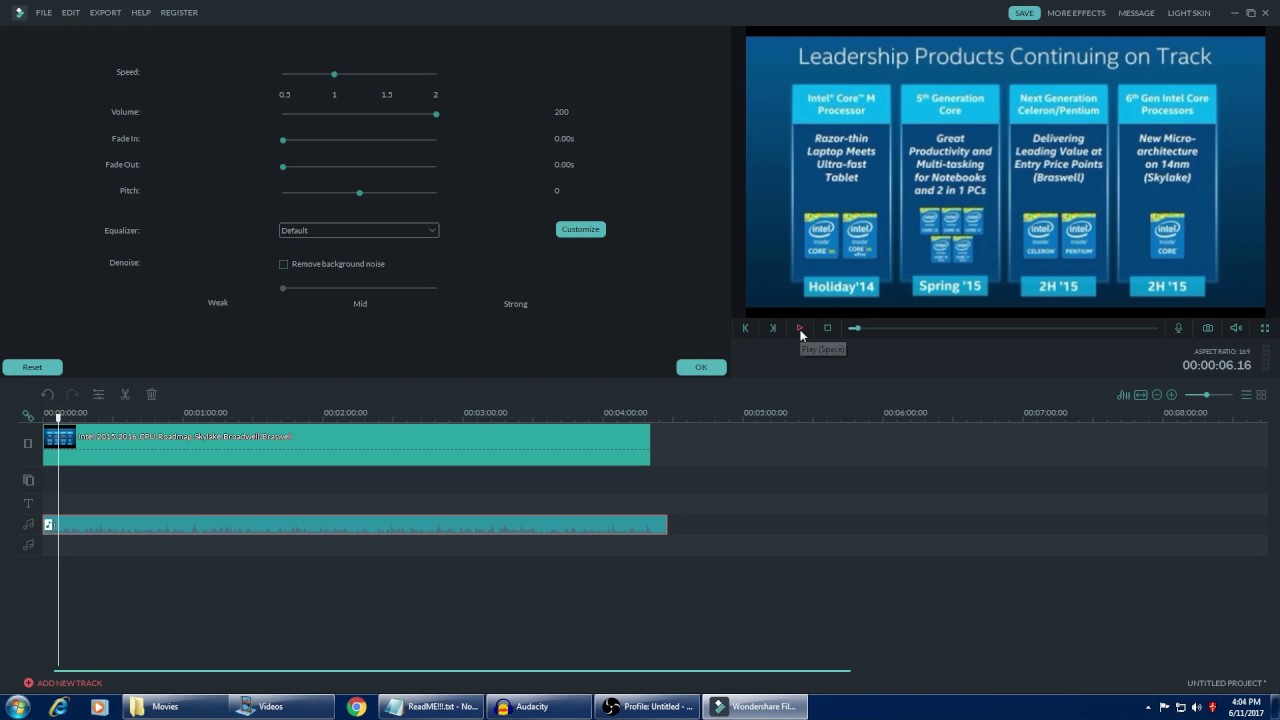
Task: Click the timeline ruler at 00:03:00:00
Action: (x=485, y=413)
